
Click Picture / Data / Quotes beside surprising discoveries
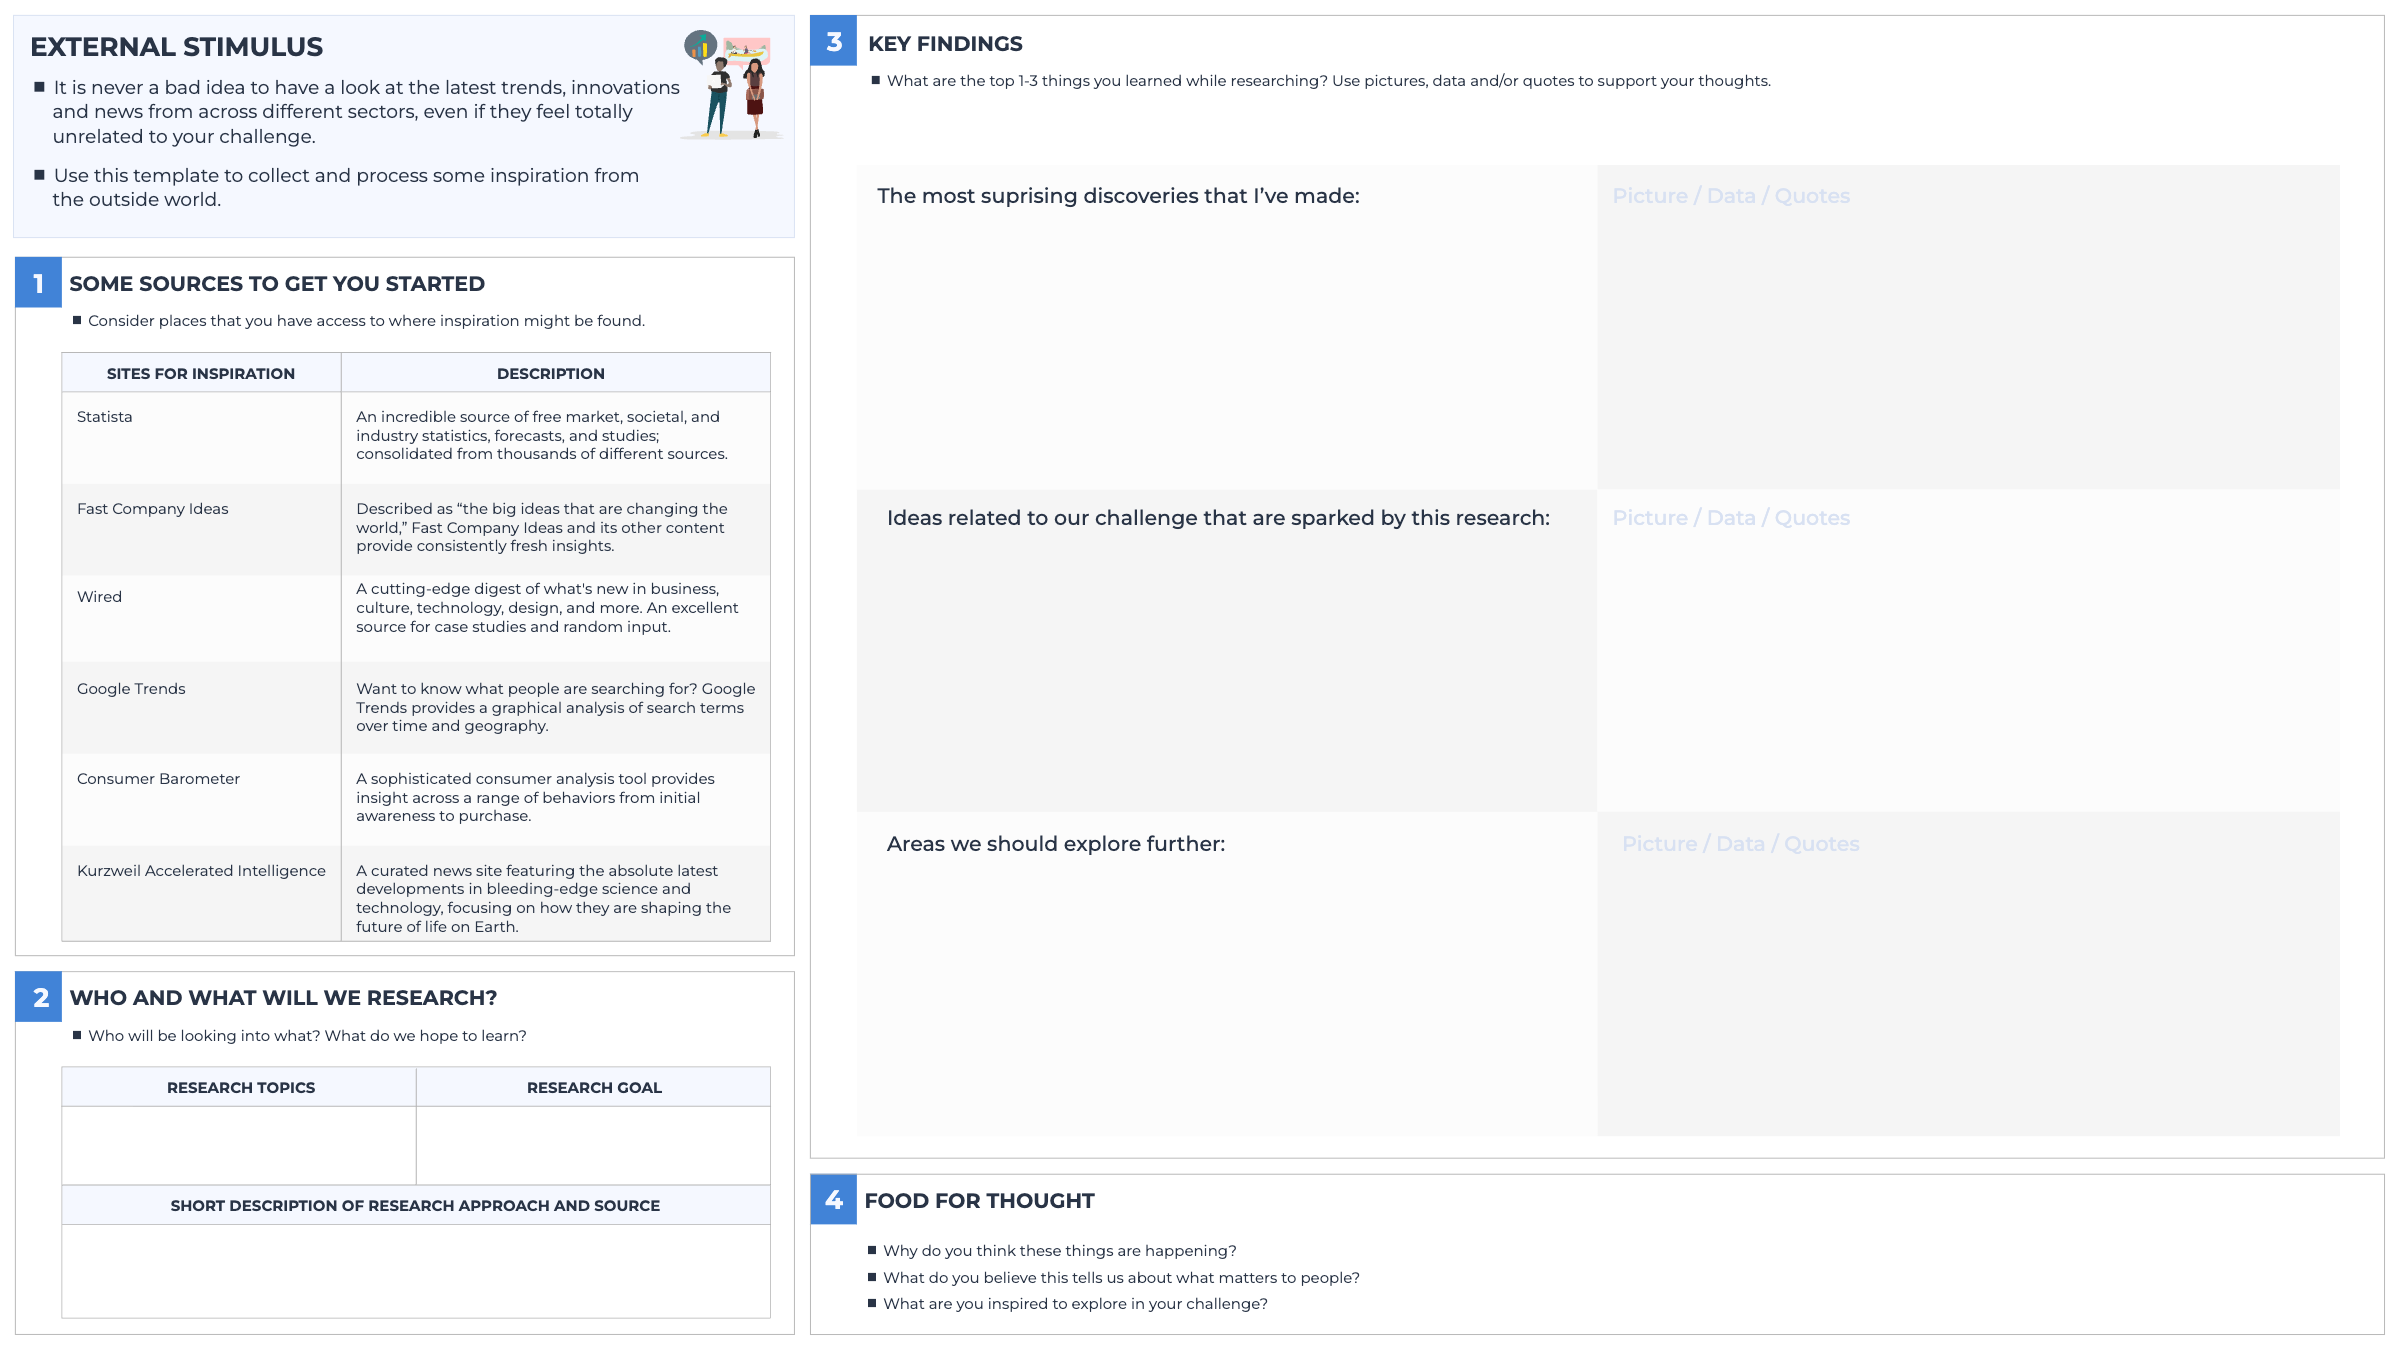coord(1731,196)
